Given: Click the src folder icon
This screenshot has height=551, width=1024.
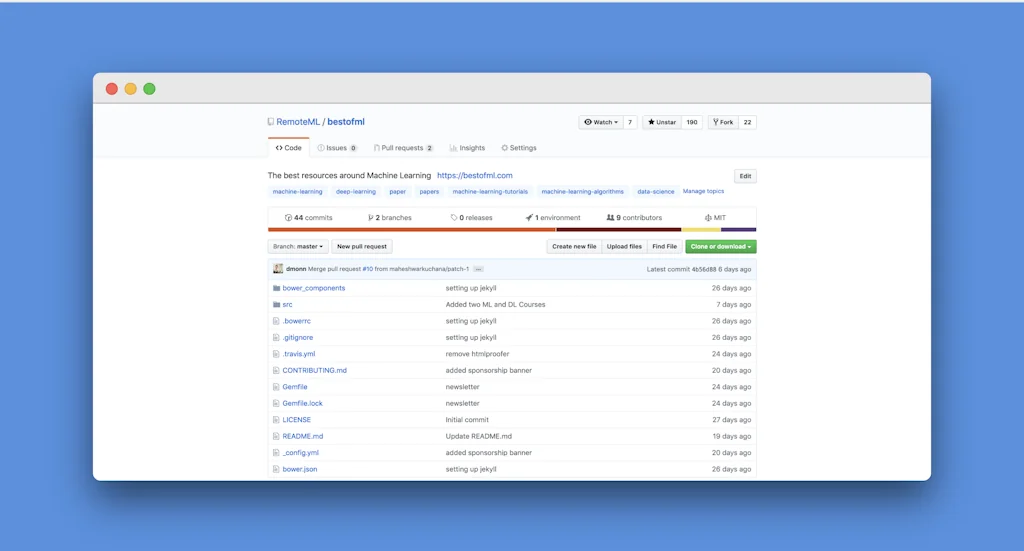Looking at the screenshot, I should tap(276, 304).
